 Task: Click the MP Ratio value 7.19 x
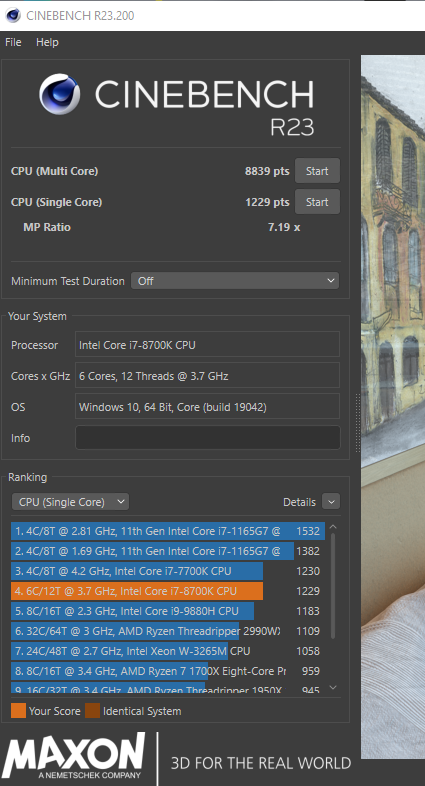[x=284, y=228]
